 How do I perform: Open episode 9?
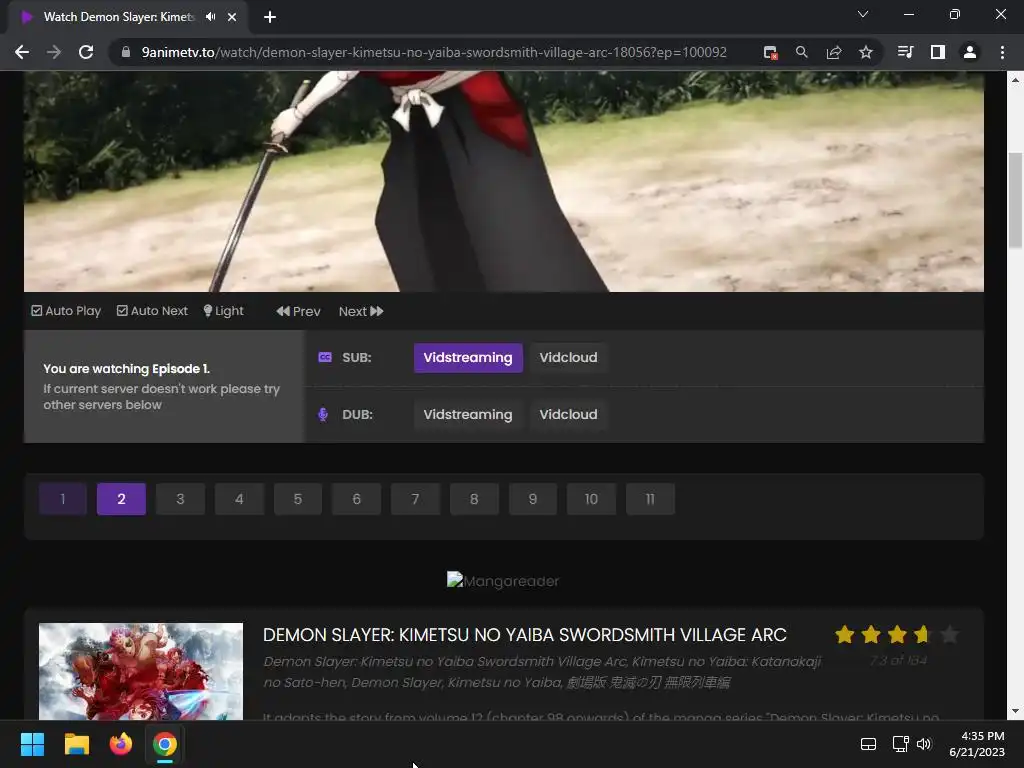click(533, 499)
